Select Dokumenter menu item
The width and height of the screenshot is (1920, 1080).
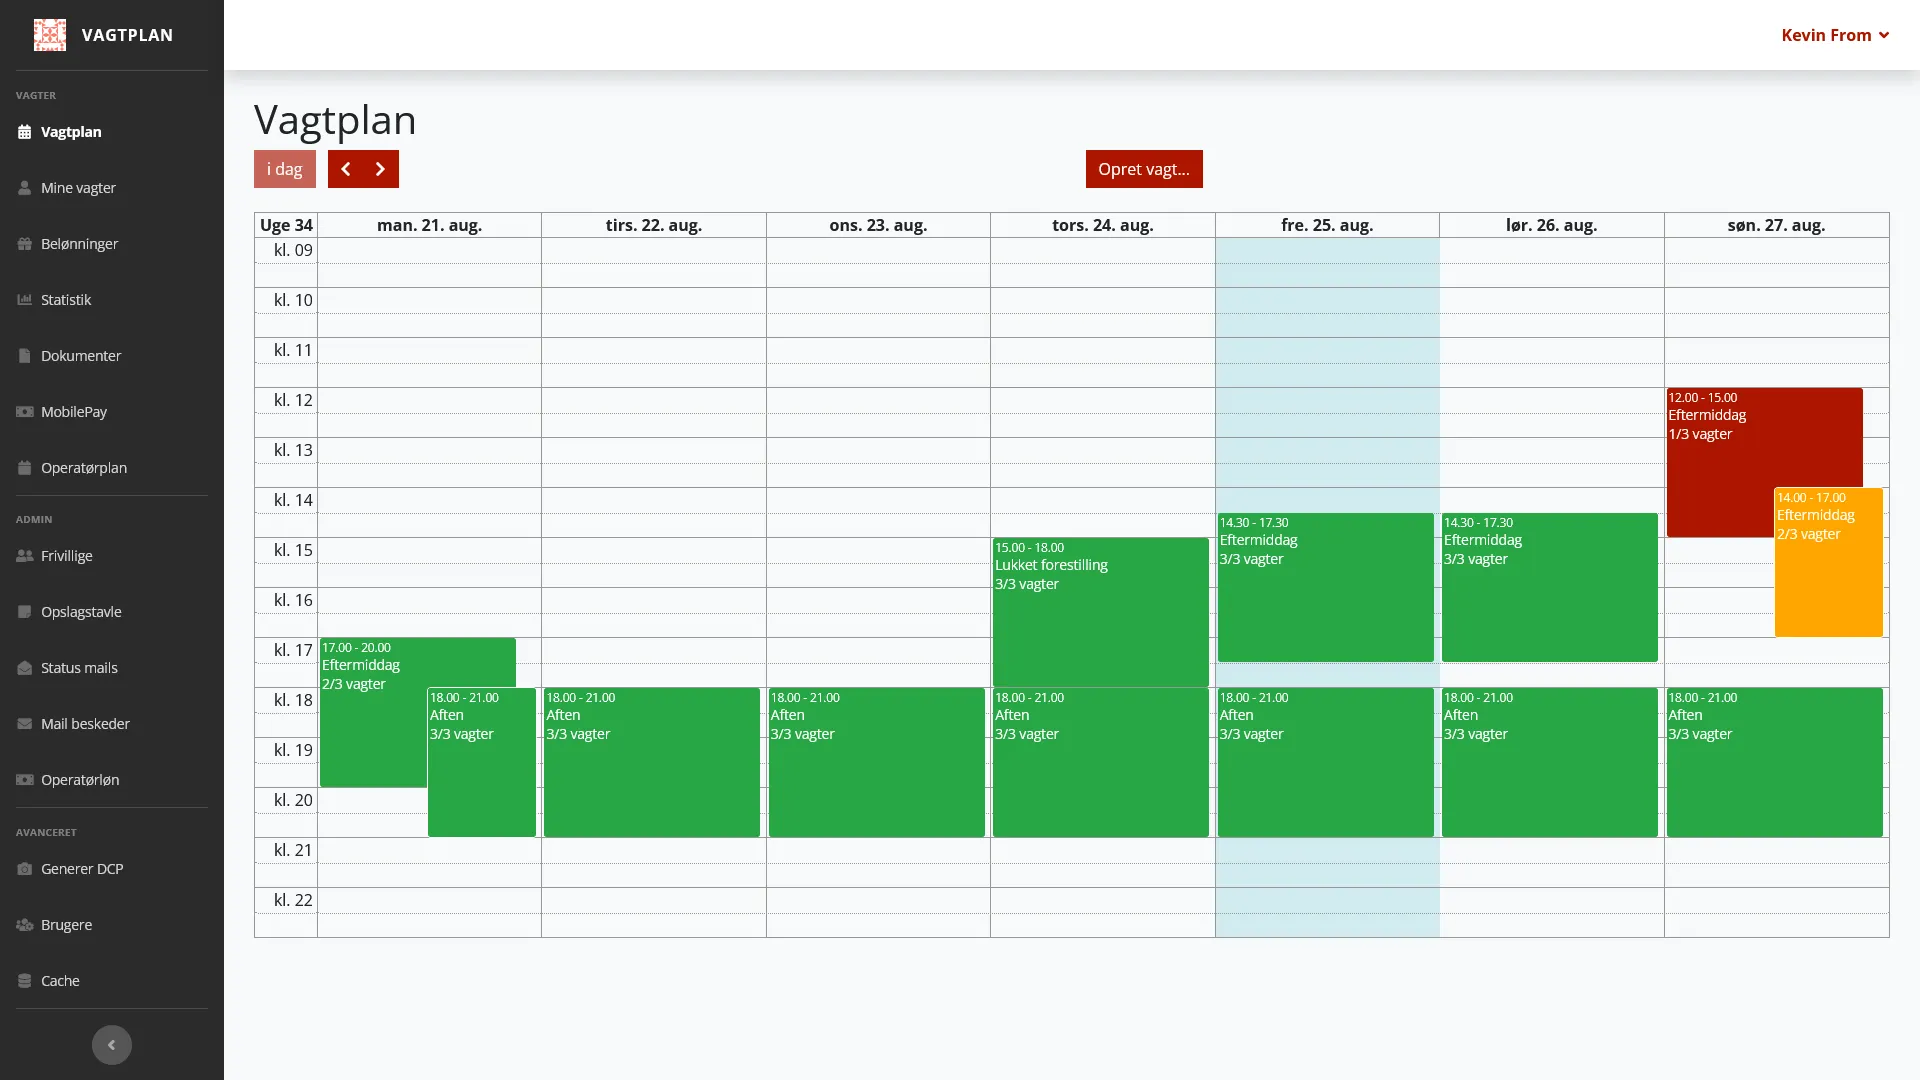[112, 356]
